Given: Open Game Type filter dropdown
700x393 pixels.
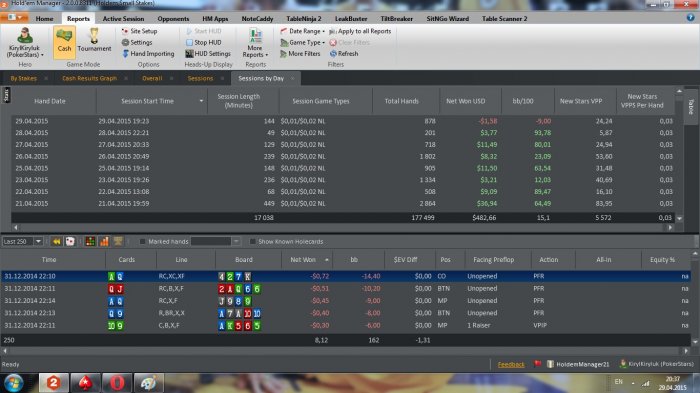Looking at the screenshot, I should point(302,42).
